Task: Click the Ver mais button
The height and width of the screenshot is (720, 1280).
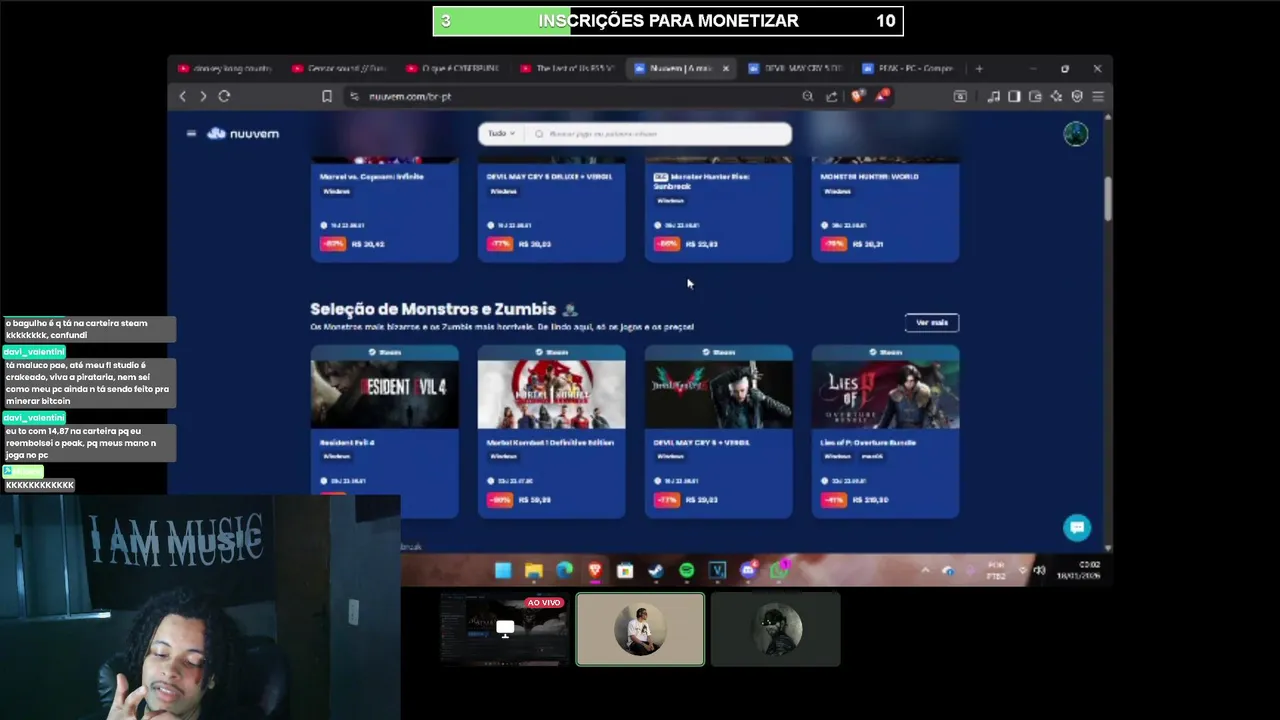Action: 932,322
